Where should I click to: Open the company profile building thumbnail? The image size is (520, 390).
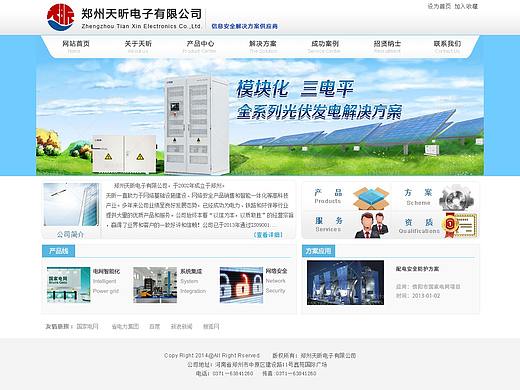[71, 204]
